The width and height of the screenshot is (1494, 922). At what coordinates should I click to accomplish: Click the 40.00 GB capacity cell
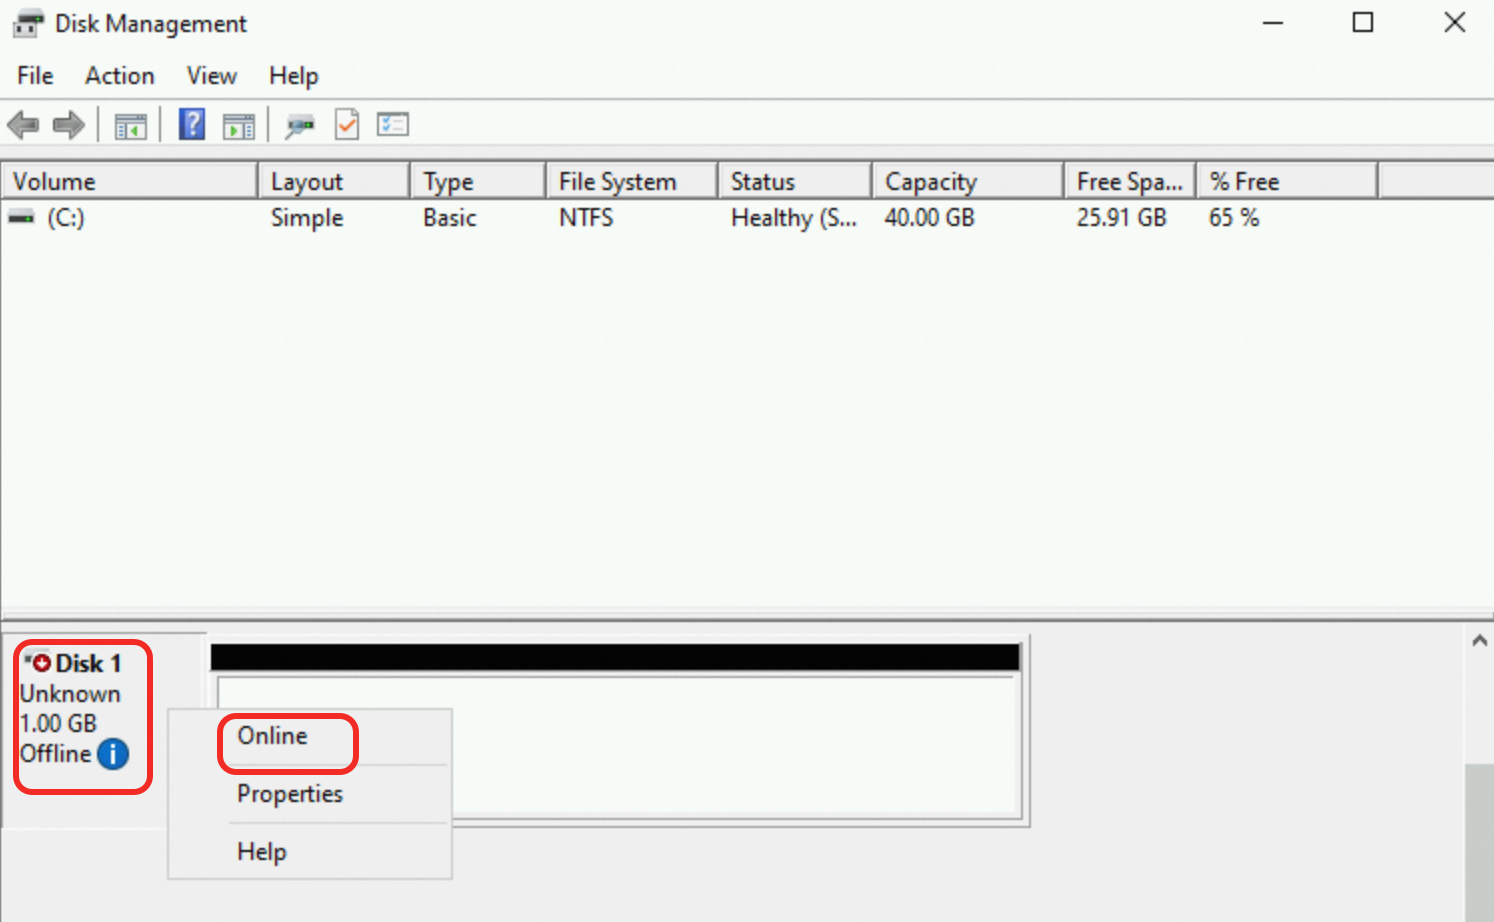929,218
